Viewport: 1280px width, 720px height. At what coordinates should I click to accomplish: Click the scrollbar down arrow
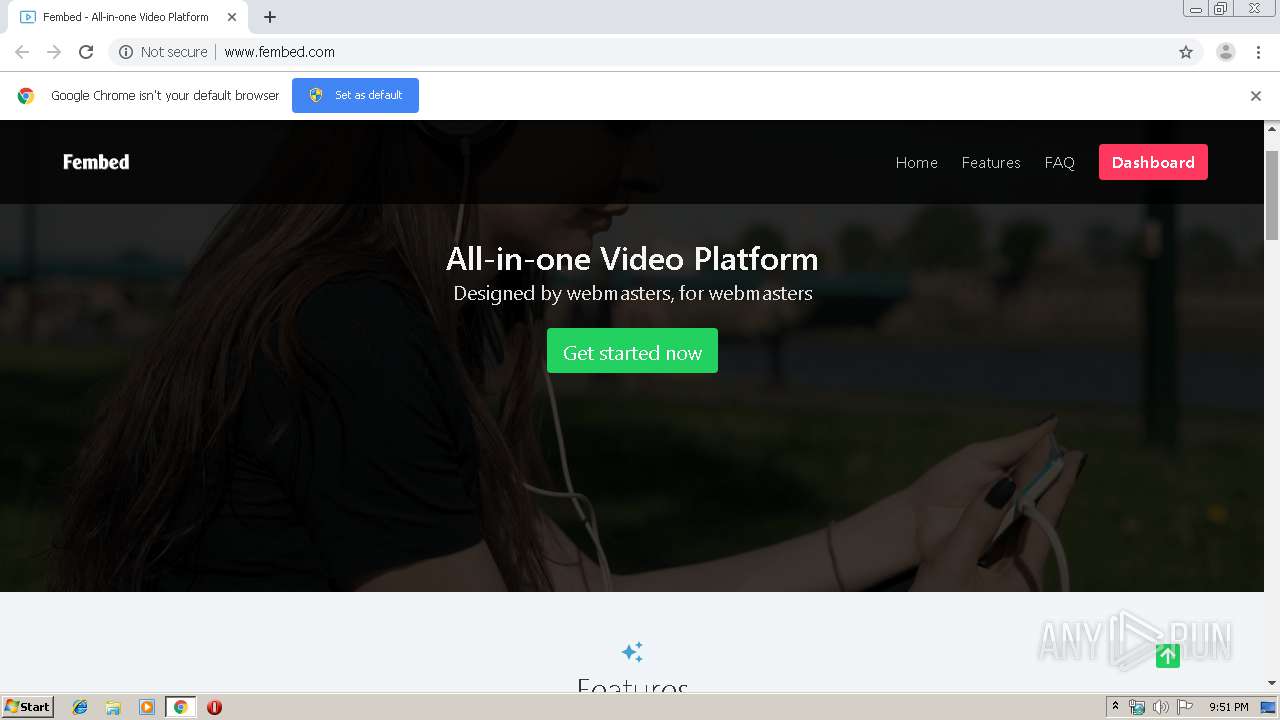click(1272, 683)
